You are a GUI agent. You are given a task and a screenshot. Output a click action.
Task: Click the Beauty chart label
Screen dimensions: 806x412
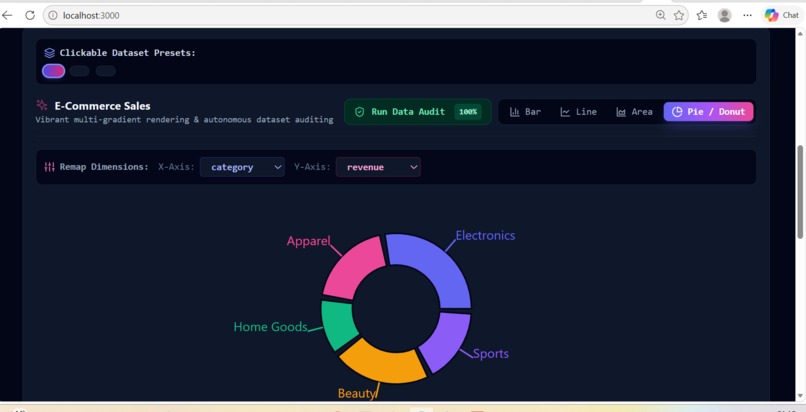[x=357, y=394]
